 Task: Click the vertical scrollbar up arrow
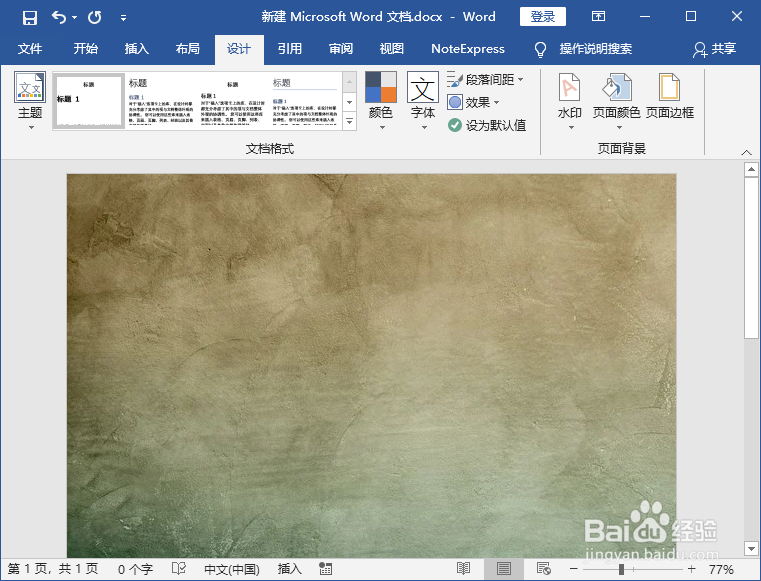(x=751, y=169)
